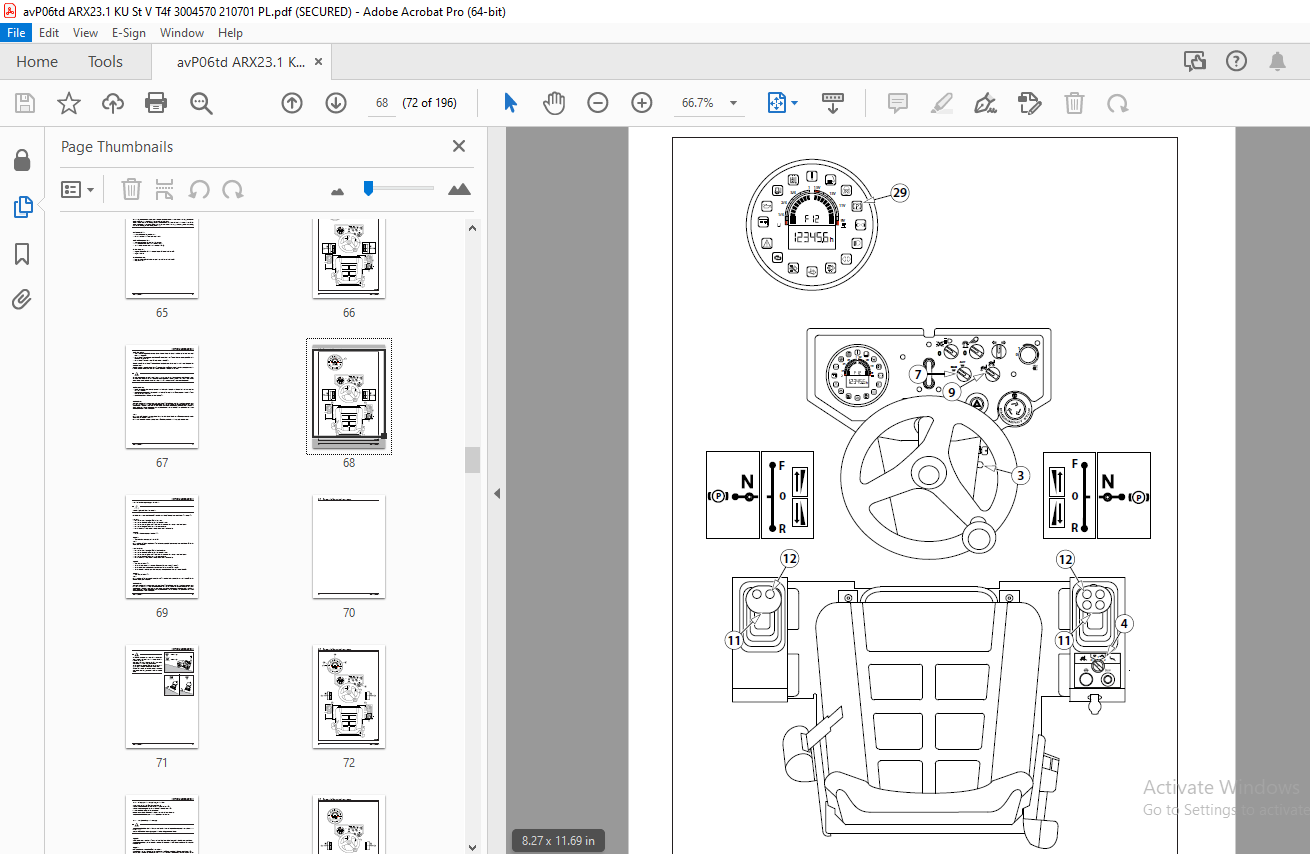
Task: Add document to favorites with star icon
Action: 68,103
